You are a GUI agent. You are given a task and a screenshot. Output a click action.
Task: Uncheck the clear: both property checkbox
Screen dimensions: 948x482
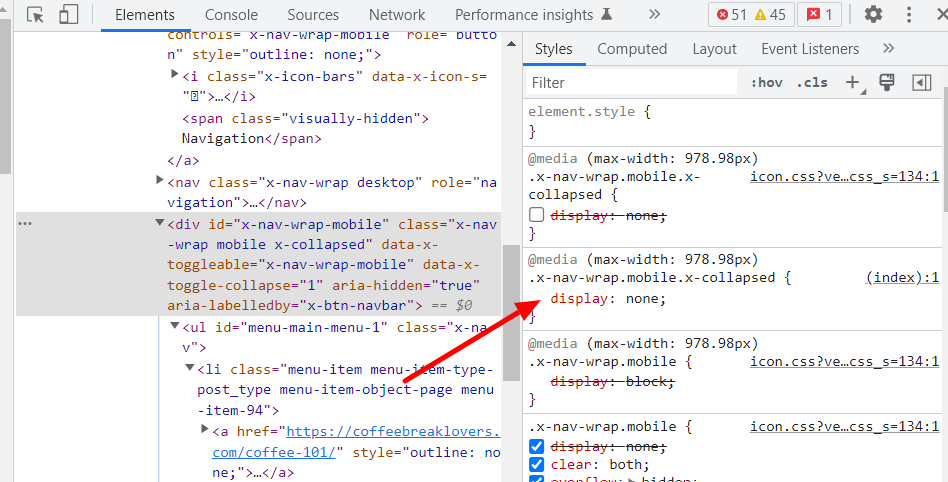coord(536,464)
